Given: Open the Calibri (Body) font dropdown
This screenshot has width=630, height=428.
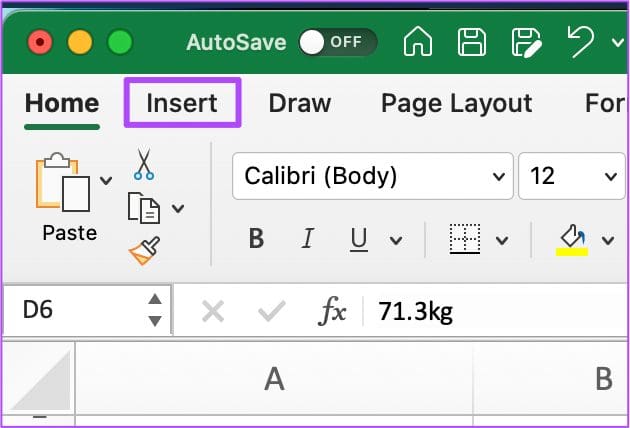Looking at the screenshot, I should click(x=497, y=177).
